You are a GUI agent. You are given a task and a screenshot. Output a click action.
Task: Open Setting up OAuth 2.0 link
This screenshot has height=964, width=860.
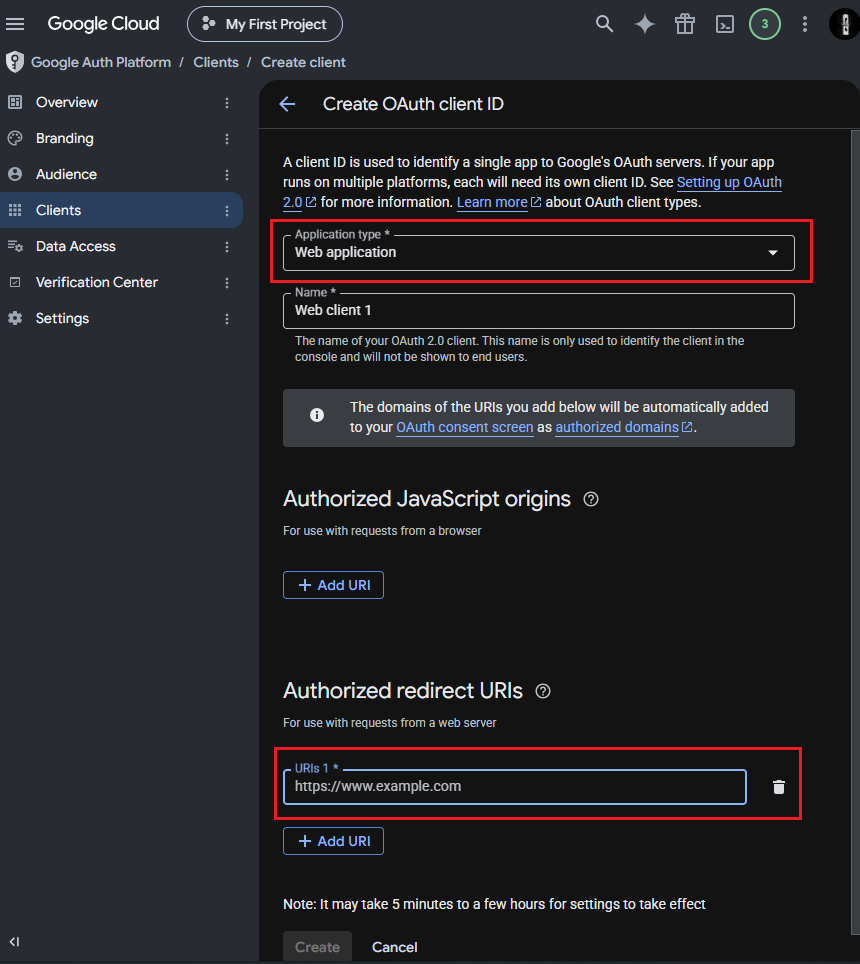[729, 183]
